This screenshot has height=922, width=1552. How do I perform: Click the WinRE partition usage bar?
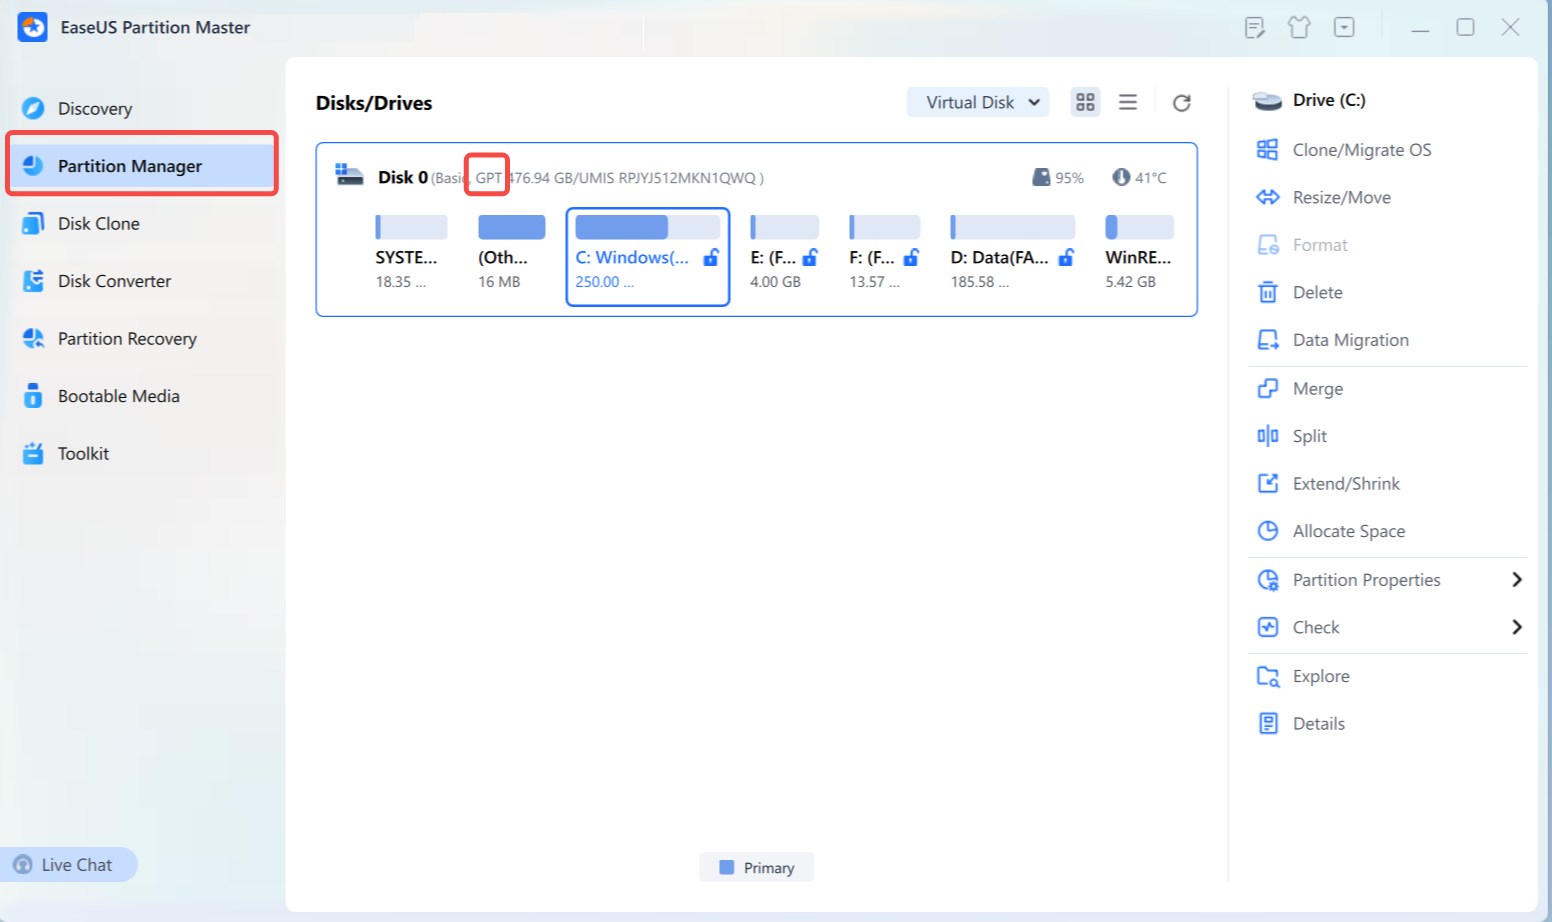coord(1139,227)
